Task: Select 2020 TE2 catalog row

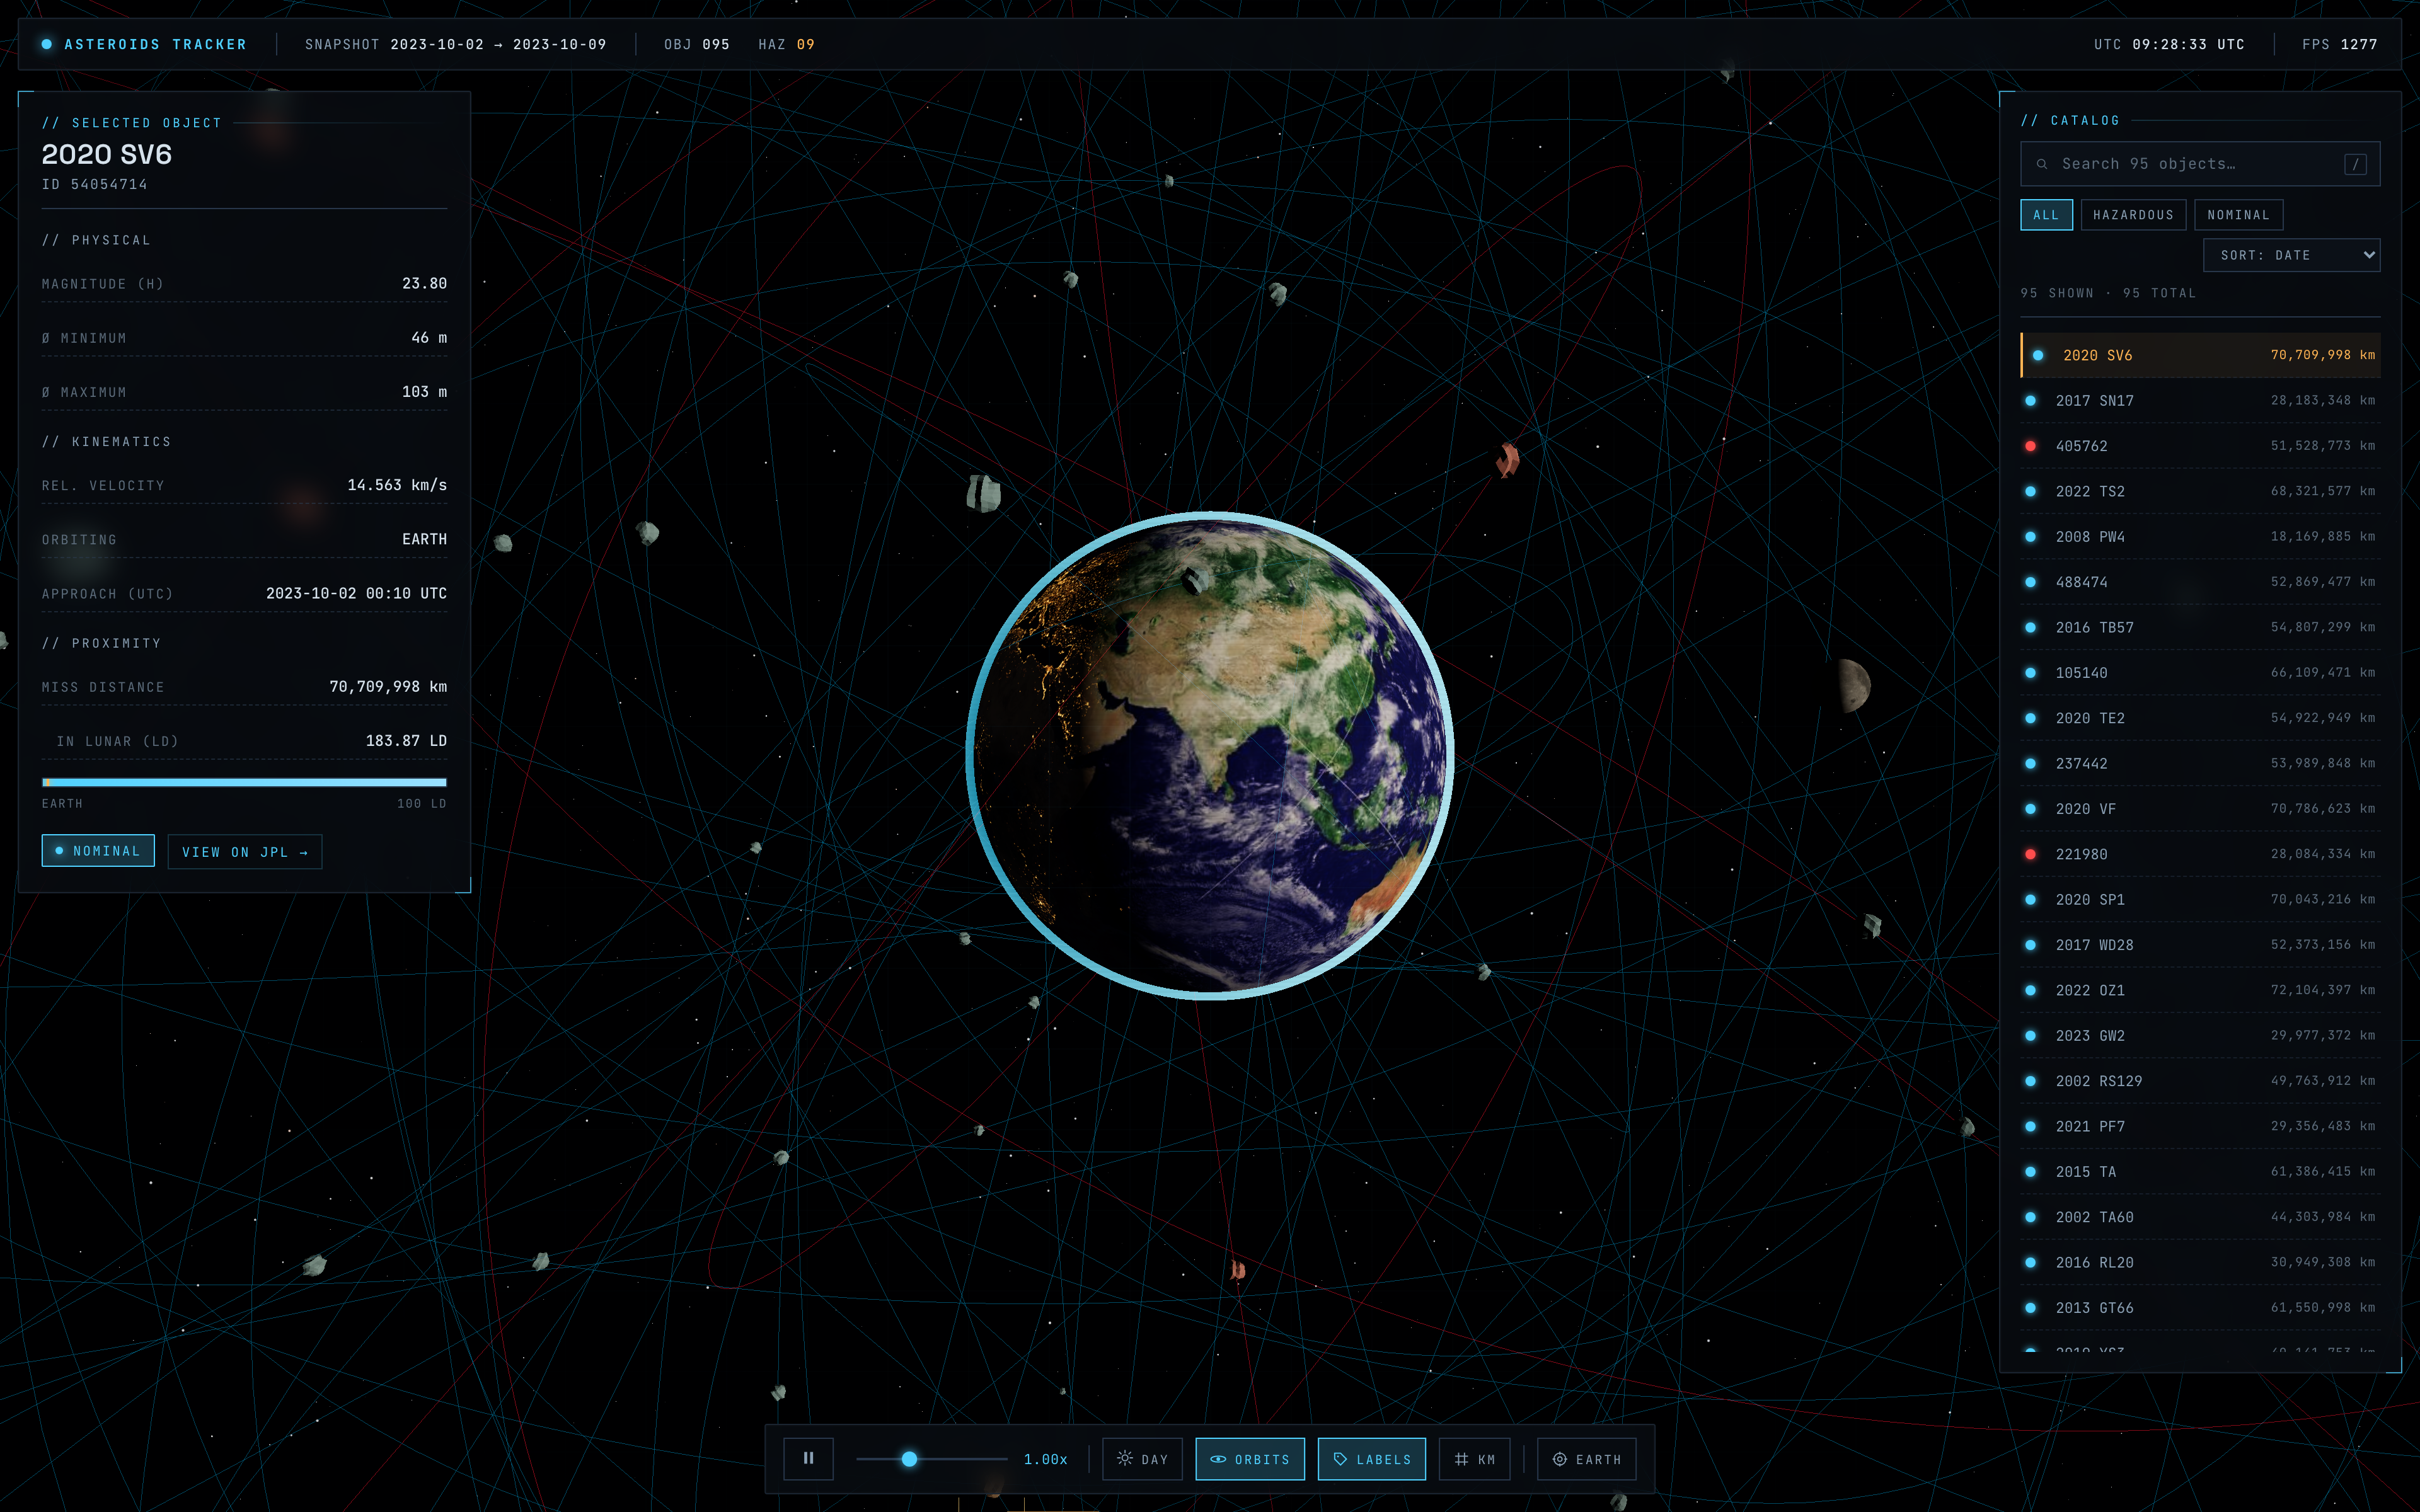Action: [2200, 718]
